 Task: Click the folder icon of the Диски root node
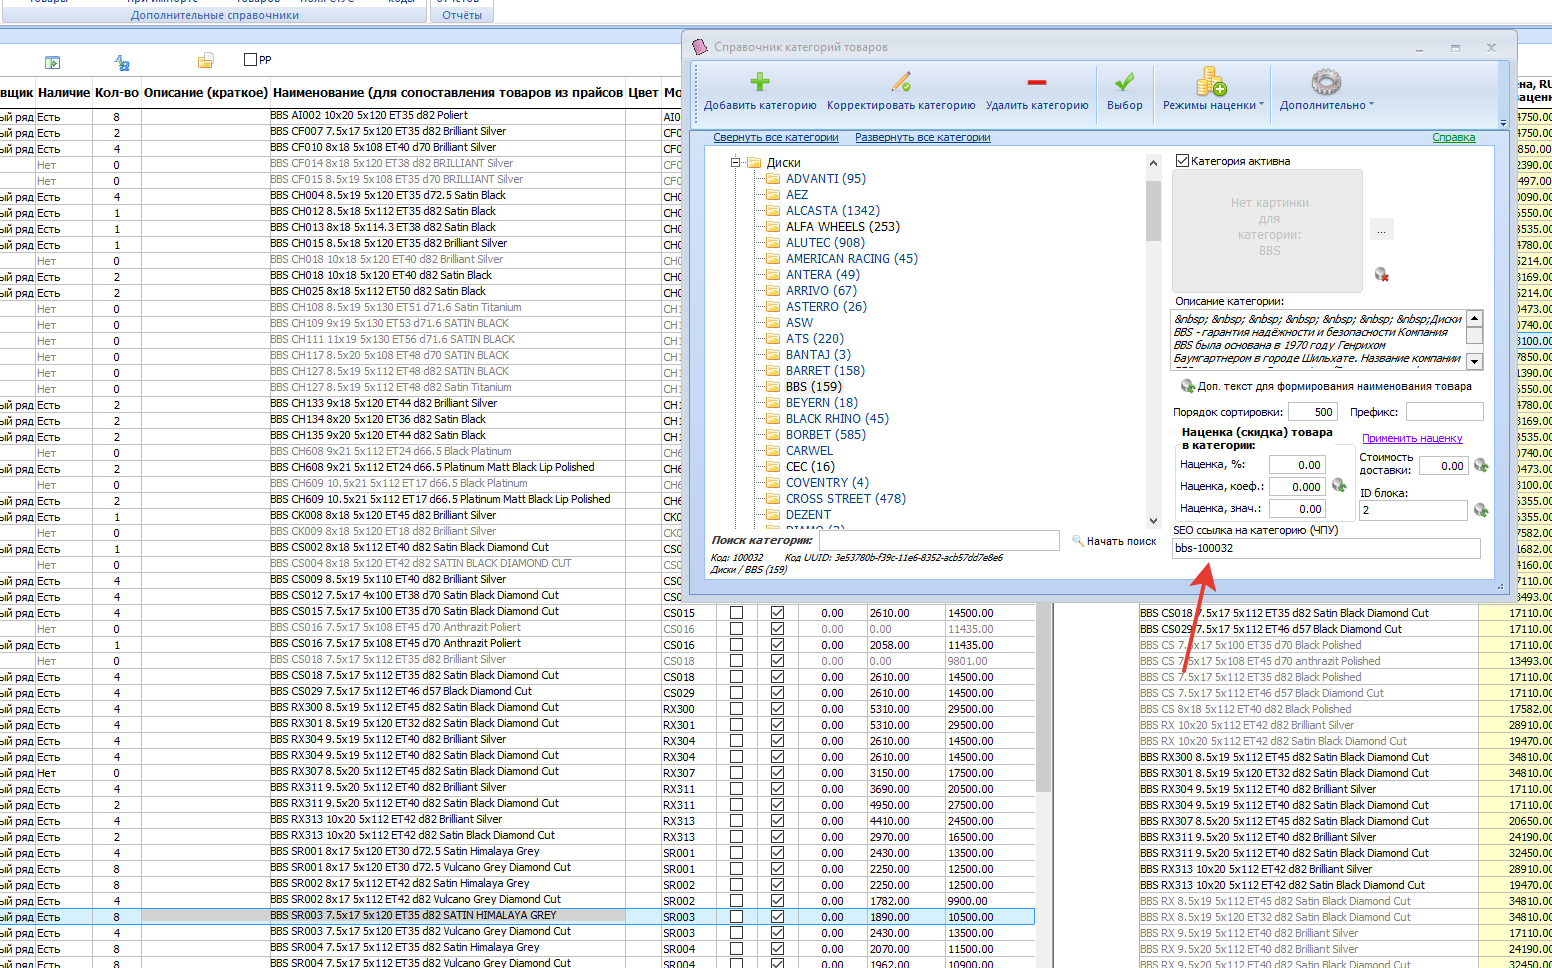pyautogui.click(x=755, y=162)
